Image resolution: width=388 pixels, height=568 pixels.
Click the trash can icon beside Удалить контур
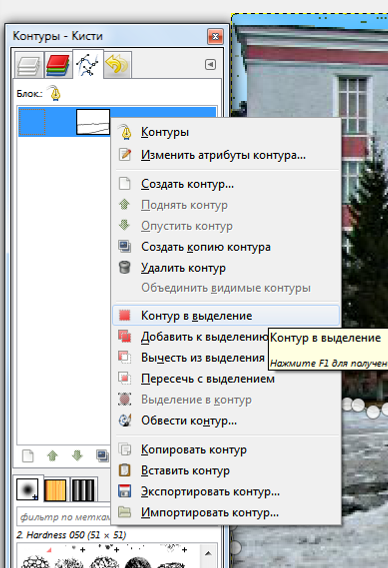point(125,268)
